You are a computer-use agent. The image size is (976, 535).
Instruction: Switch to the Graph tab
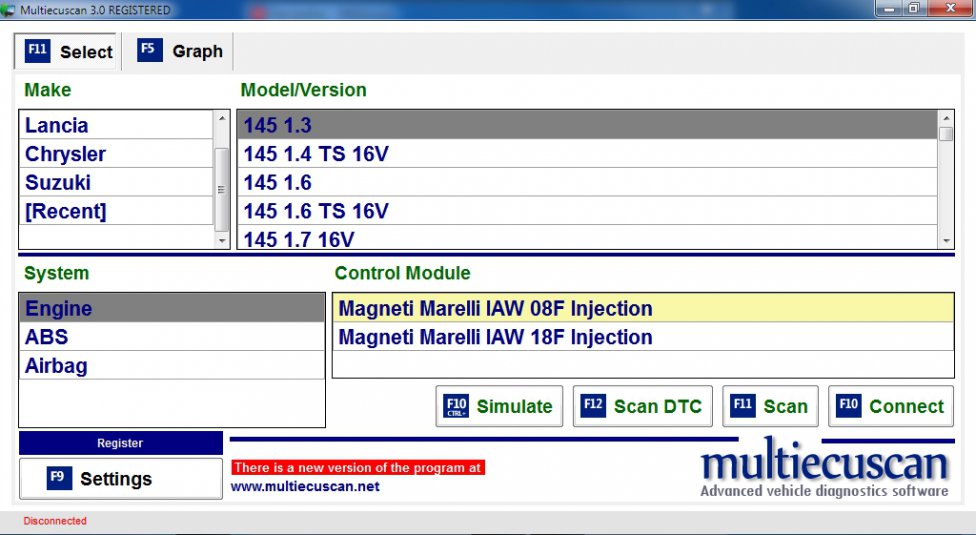[x=180, y=51]
